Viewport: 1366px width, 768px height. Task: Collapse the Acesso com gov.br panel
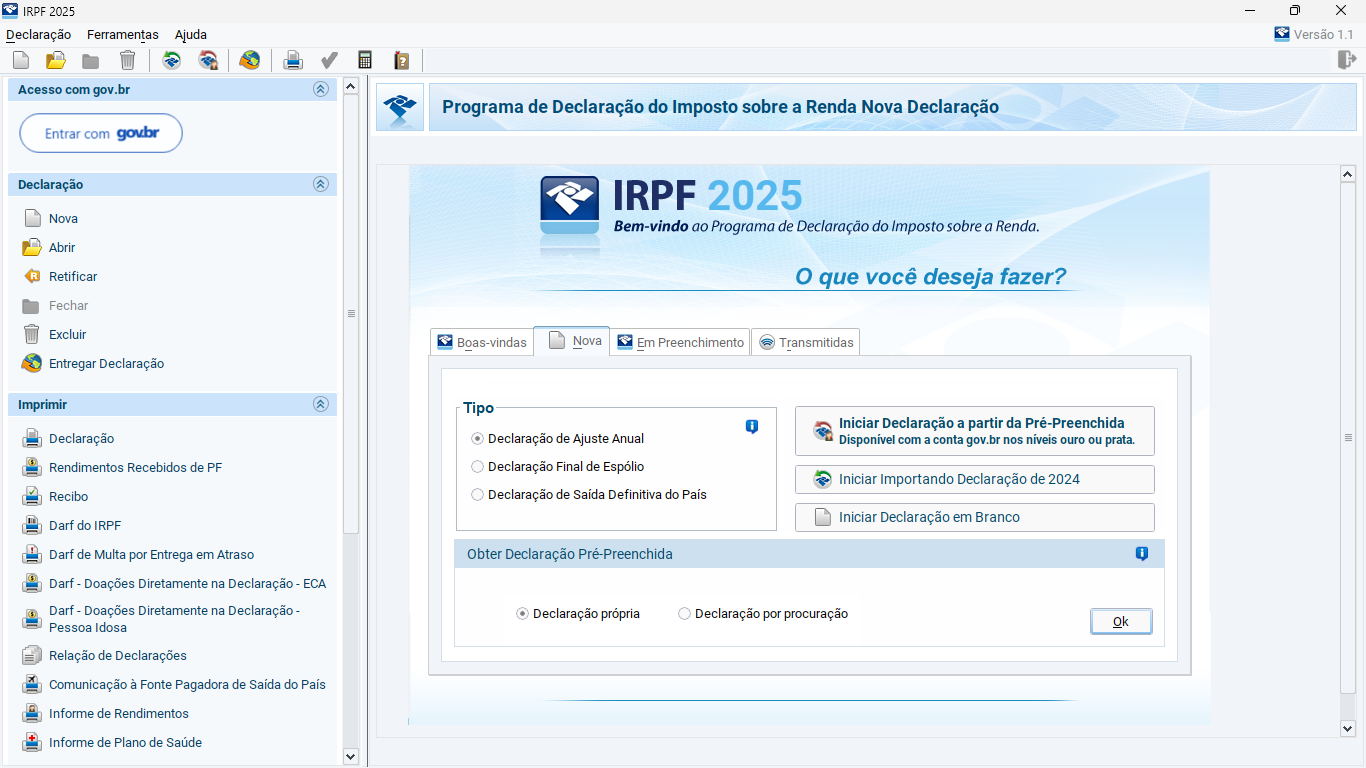(x=320, y=89)
